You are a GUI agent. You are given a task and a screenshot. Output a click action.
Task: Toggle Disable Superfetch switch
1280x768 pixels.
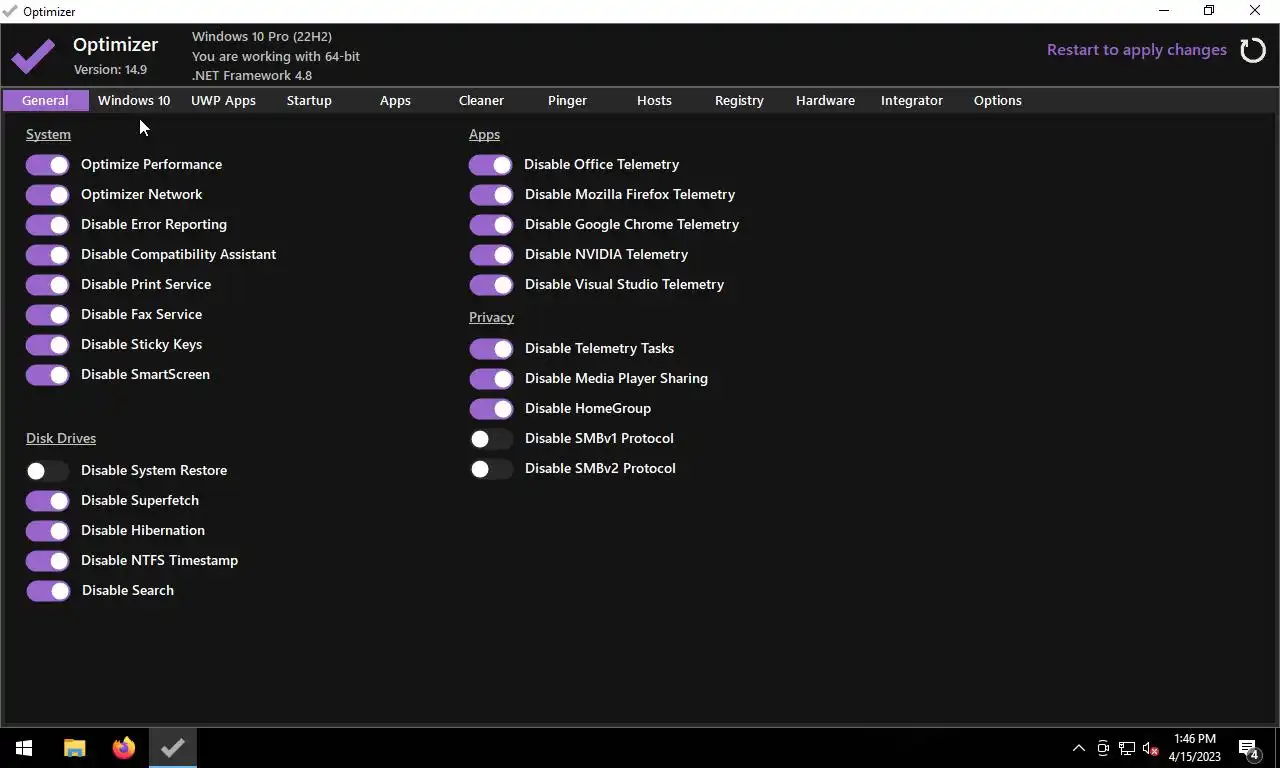[x=48, y=501]
